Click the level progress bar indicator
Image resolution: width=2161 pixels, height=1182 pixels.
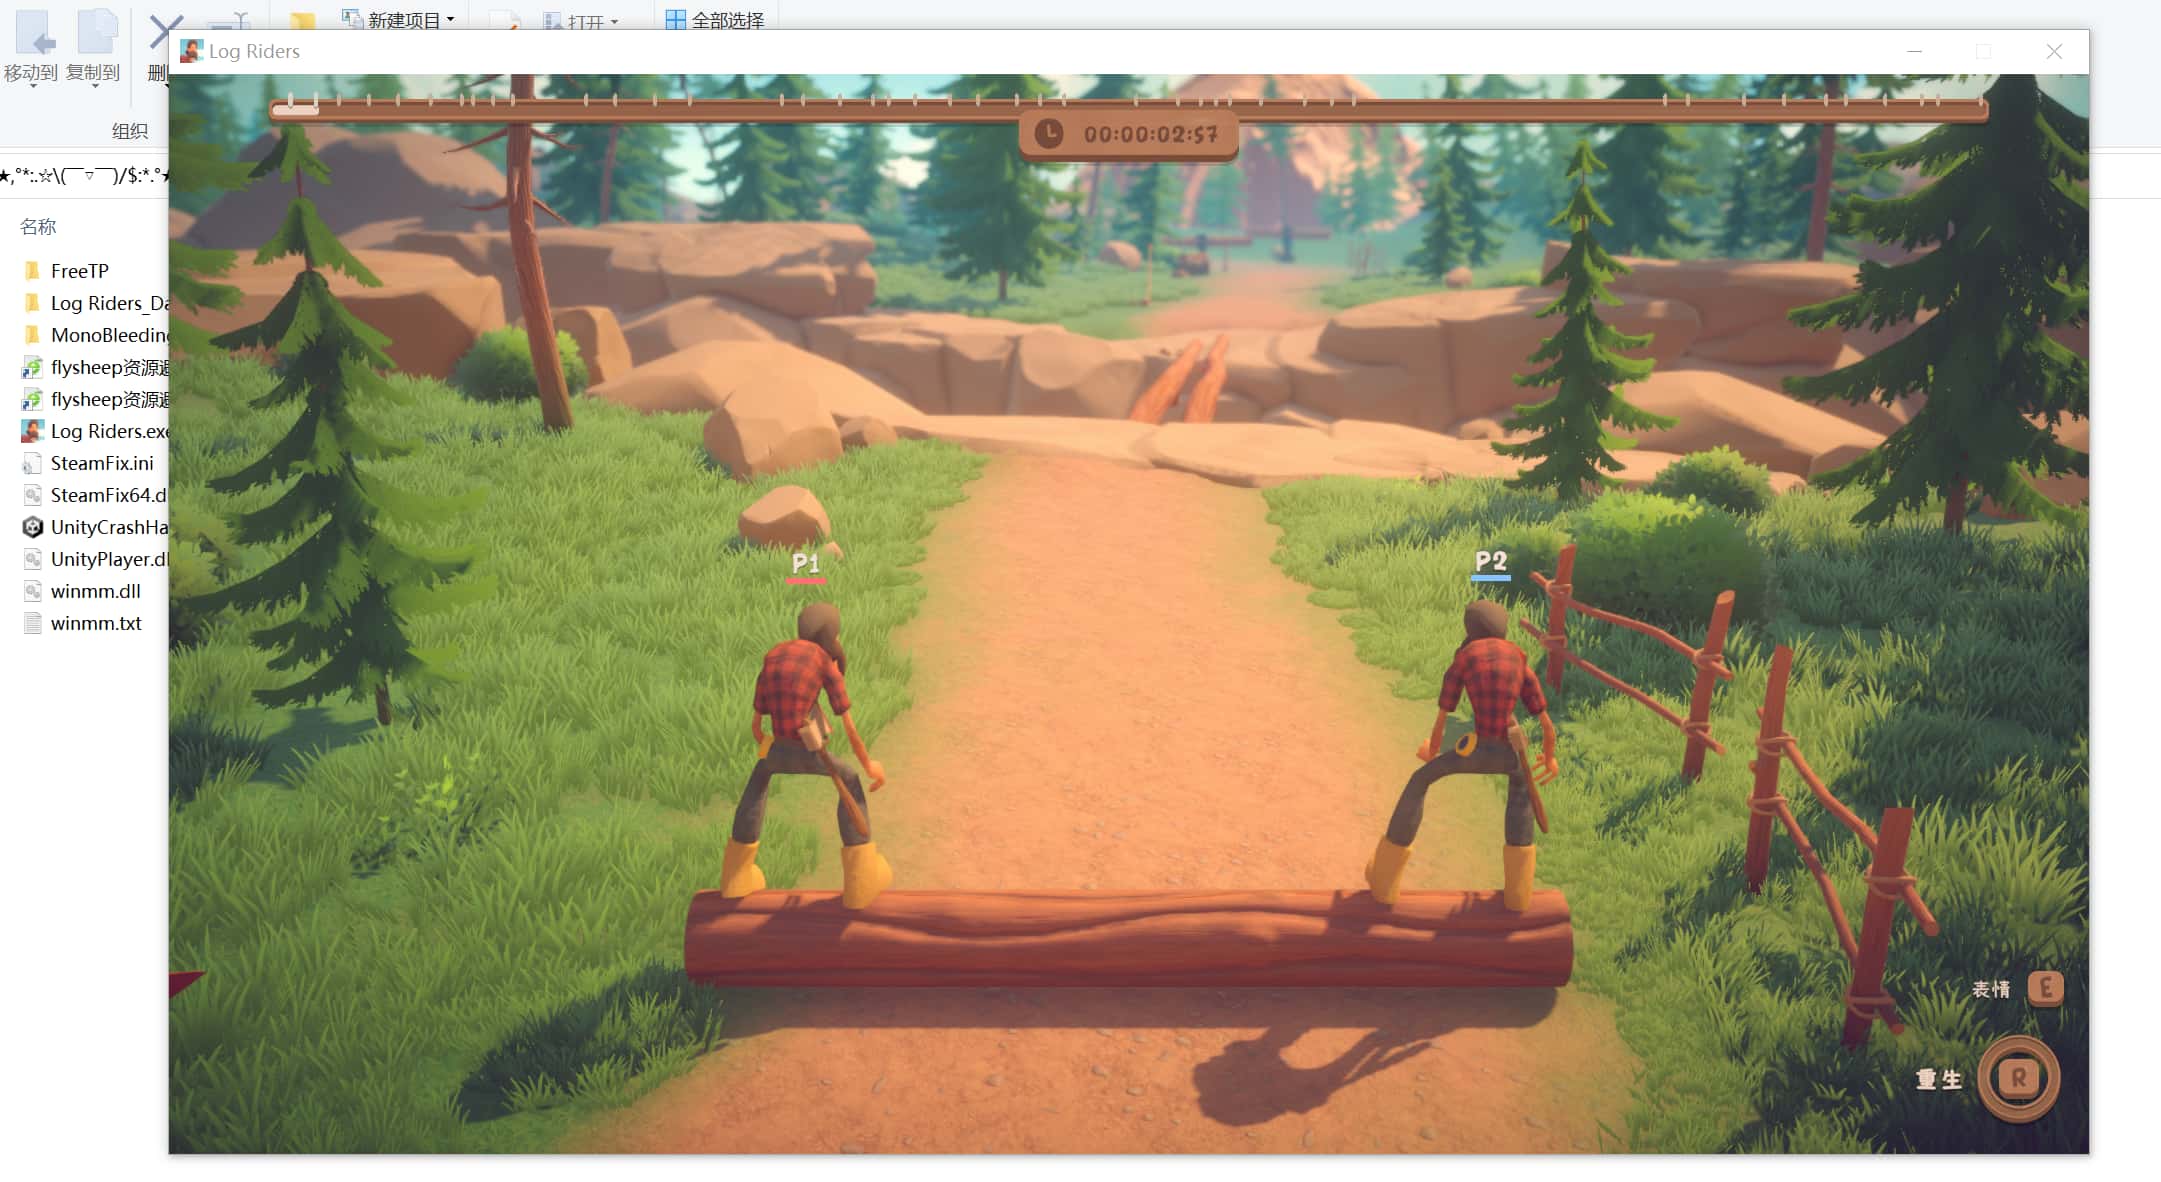296,108
